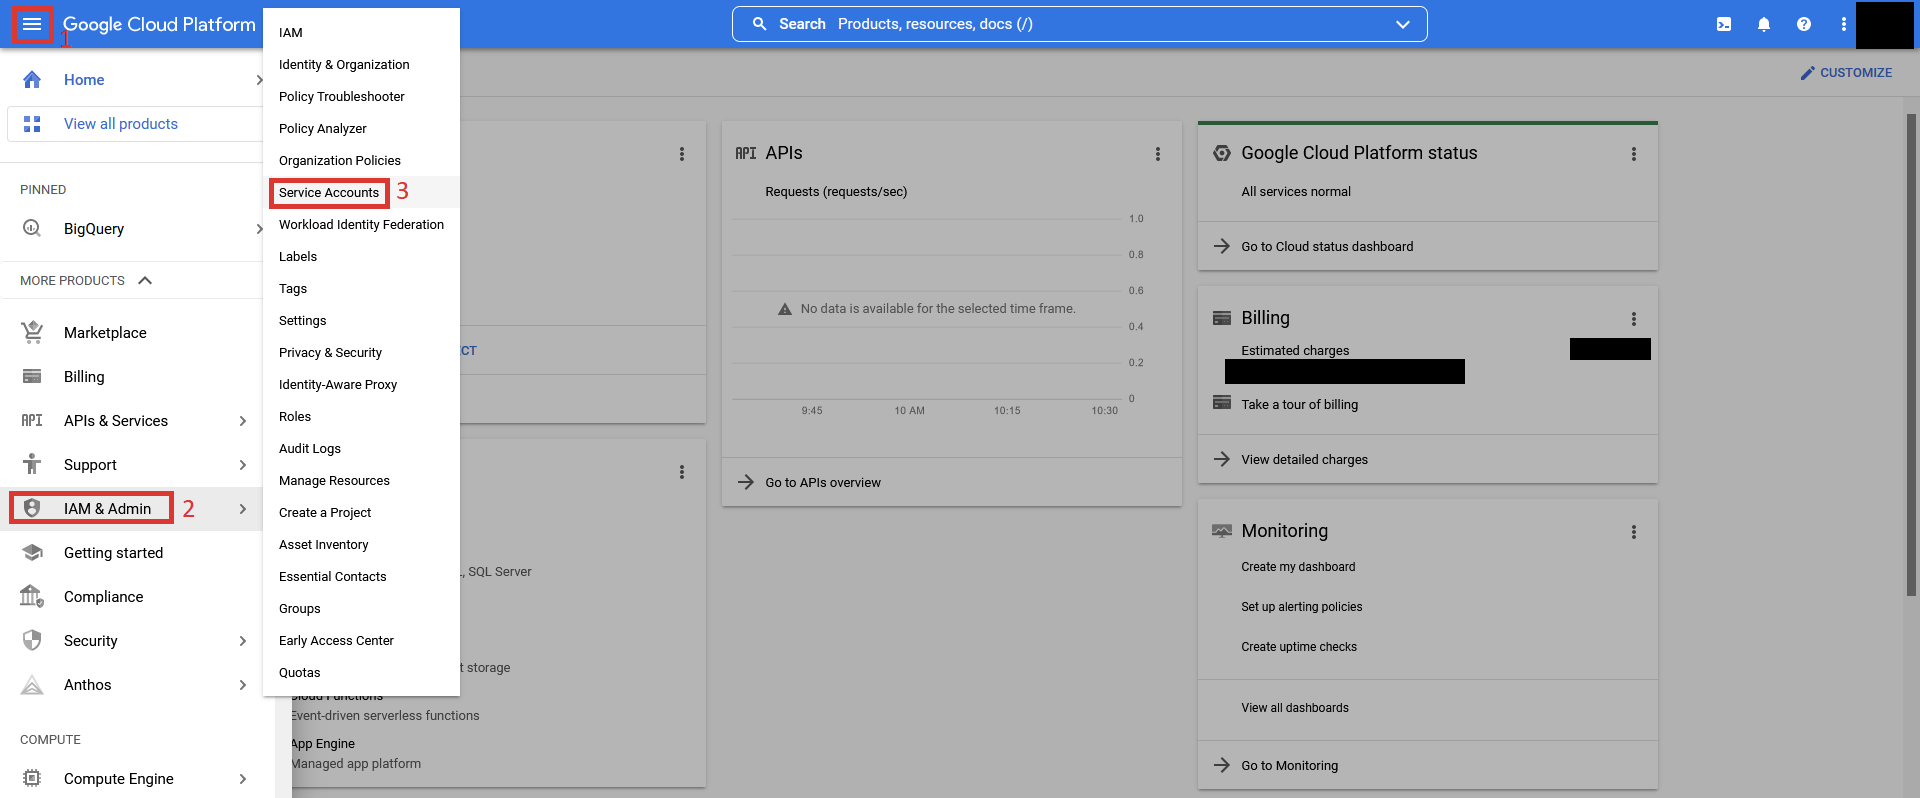Screen dimensions: 1920x798
Task: Collapse the MORE PRODUCTS section
Action: 145,280
